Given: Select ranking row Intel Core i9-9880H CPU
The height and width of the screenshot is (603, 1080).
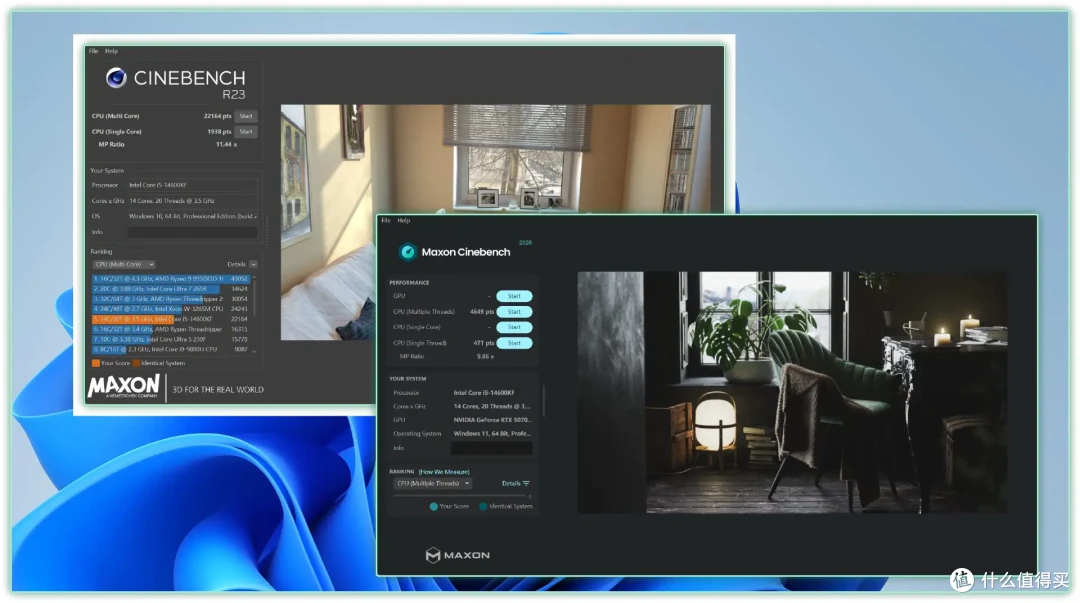Looking at the screenshot, I should 170,349.
